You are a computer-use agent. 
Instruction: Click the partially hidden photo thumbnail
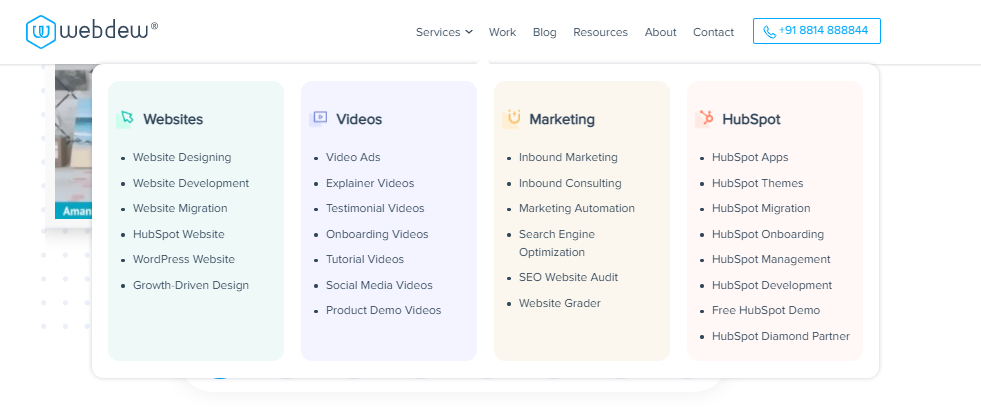73,140
